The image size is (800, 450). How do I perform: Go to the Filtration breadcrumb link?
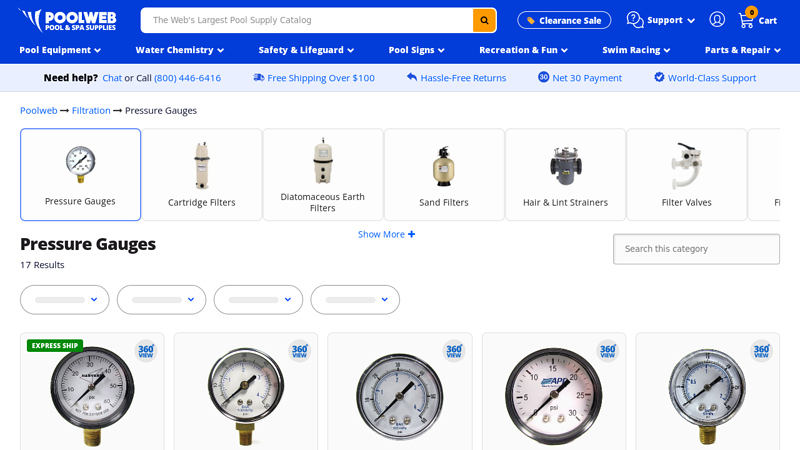[x=91, y=110]
